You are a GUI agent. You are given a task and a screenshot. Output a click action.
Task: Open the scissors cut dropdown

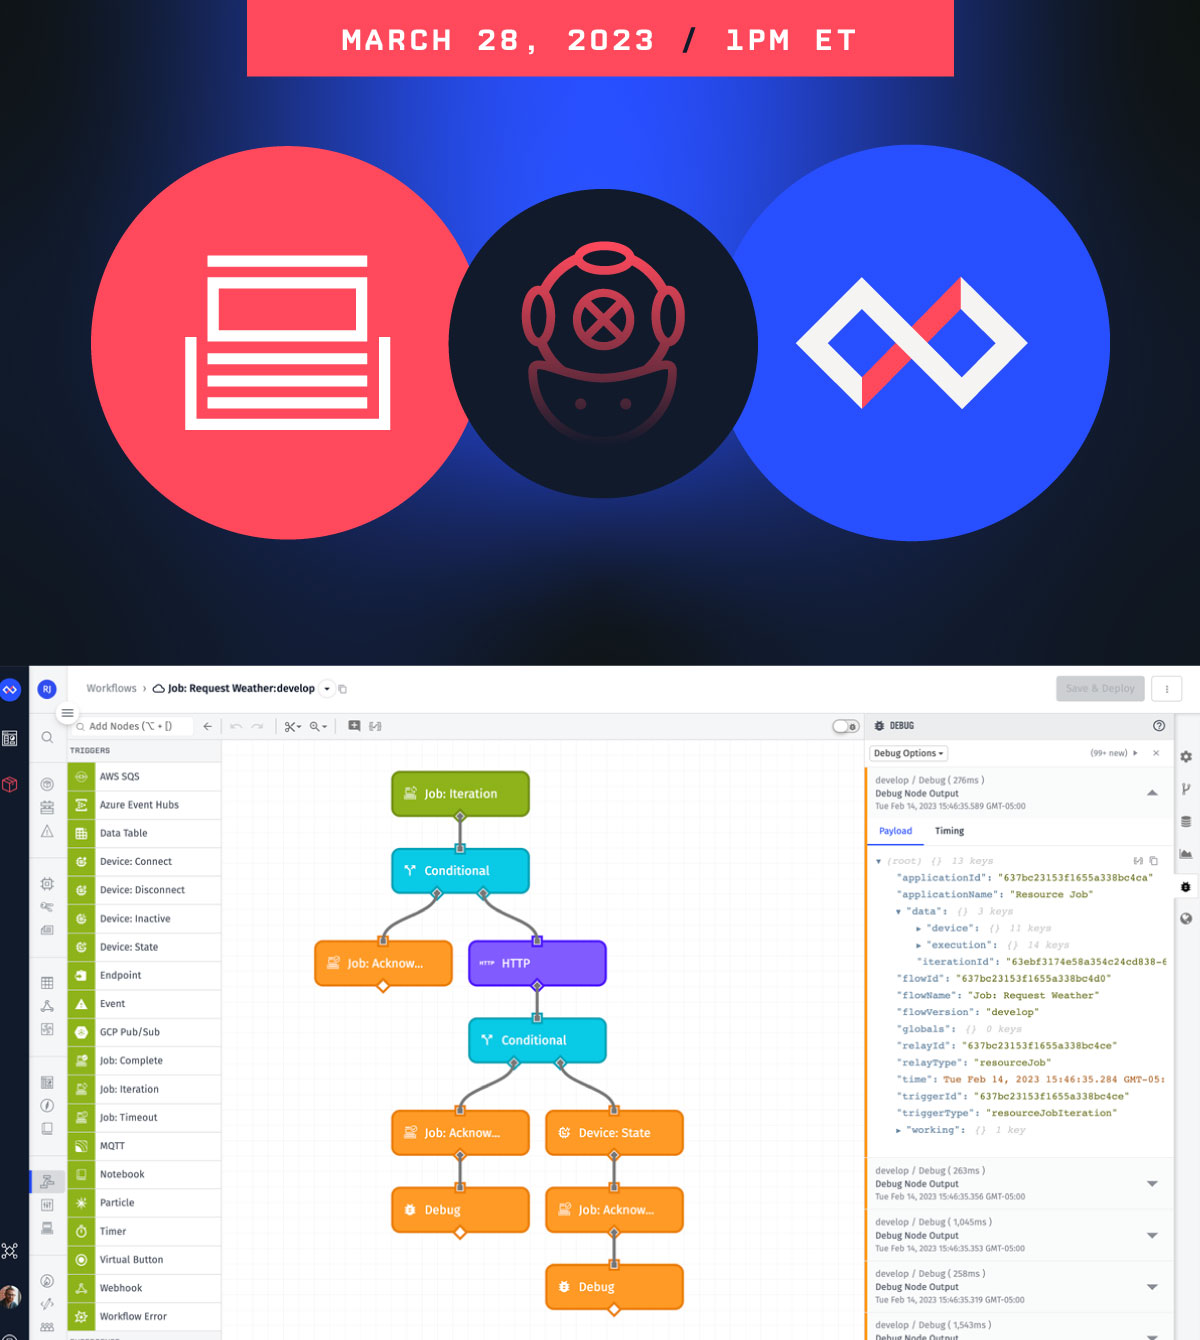(x=292, y=726)
